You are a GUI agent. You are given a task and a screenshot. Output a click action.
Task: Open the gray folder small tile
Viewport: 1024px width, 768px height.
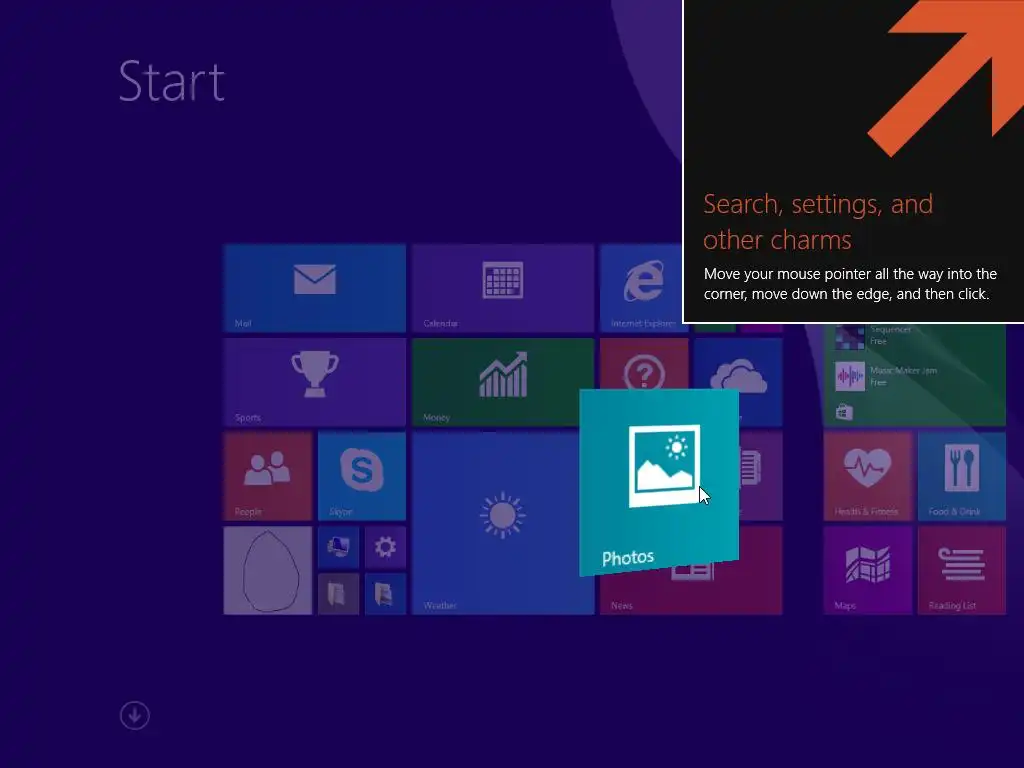coord(338,594)
